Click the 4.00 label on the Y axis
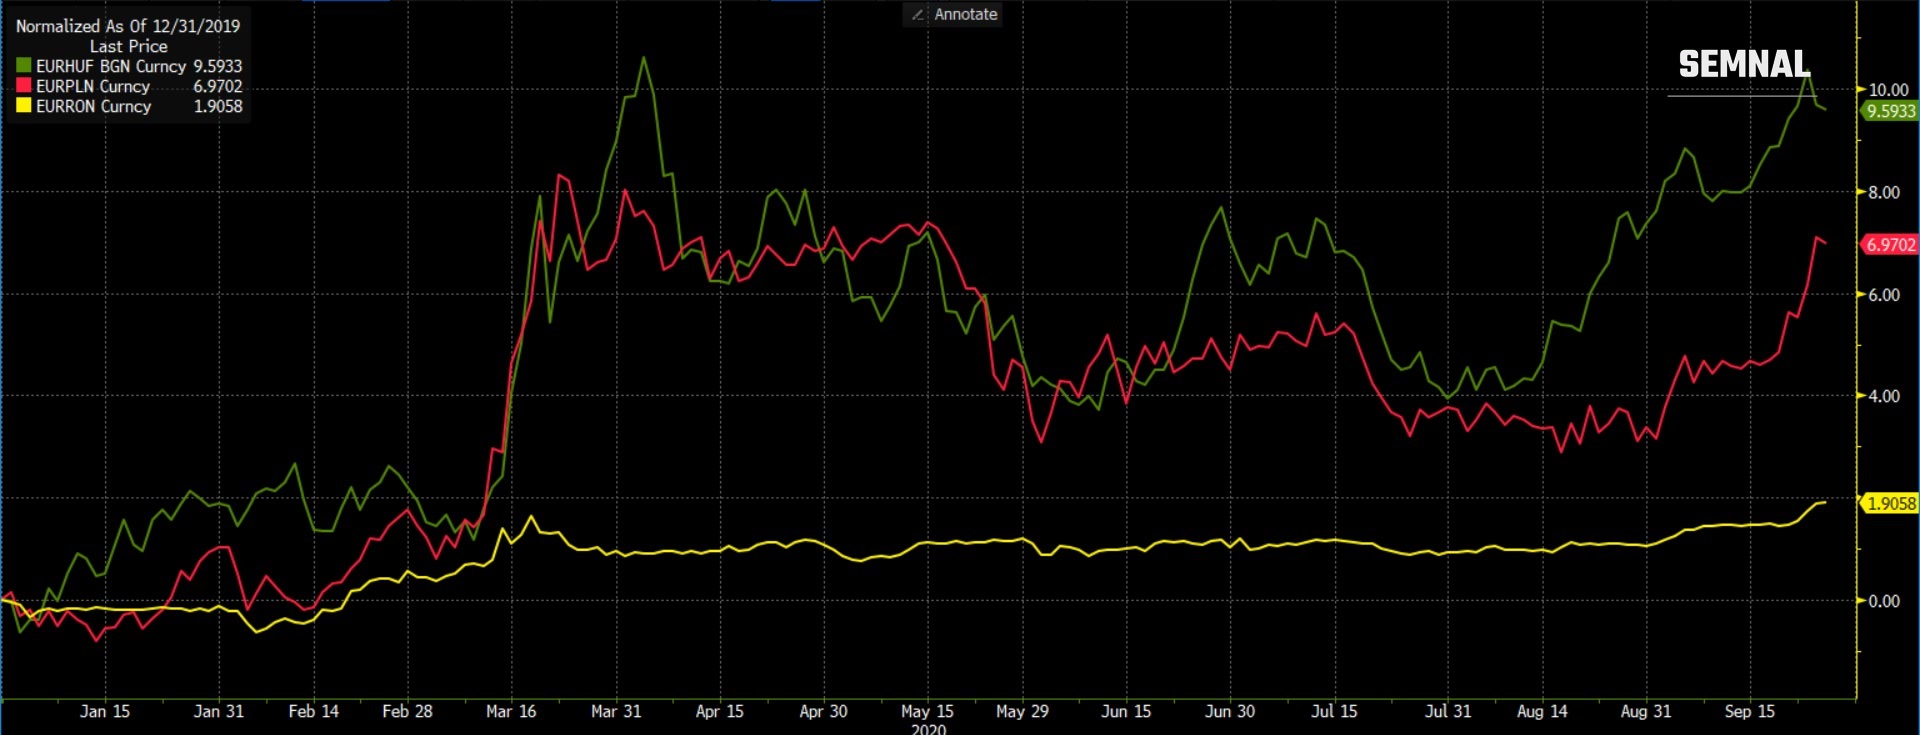 coord(1884,396)
